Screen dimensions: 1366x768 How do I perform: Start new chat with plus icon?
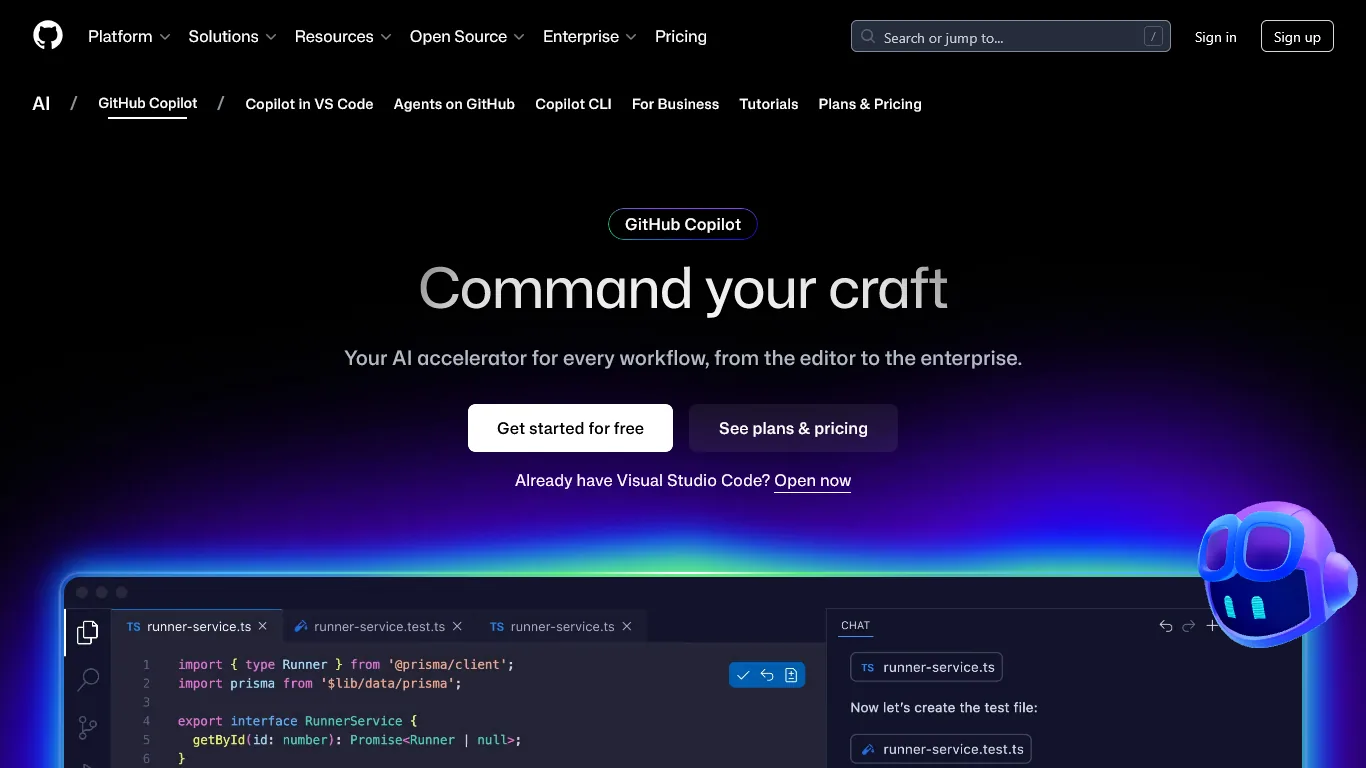click(x=1212, y=626)
